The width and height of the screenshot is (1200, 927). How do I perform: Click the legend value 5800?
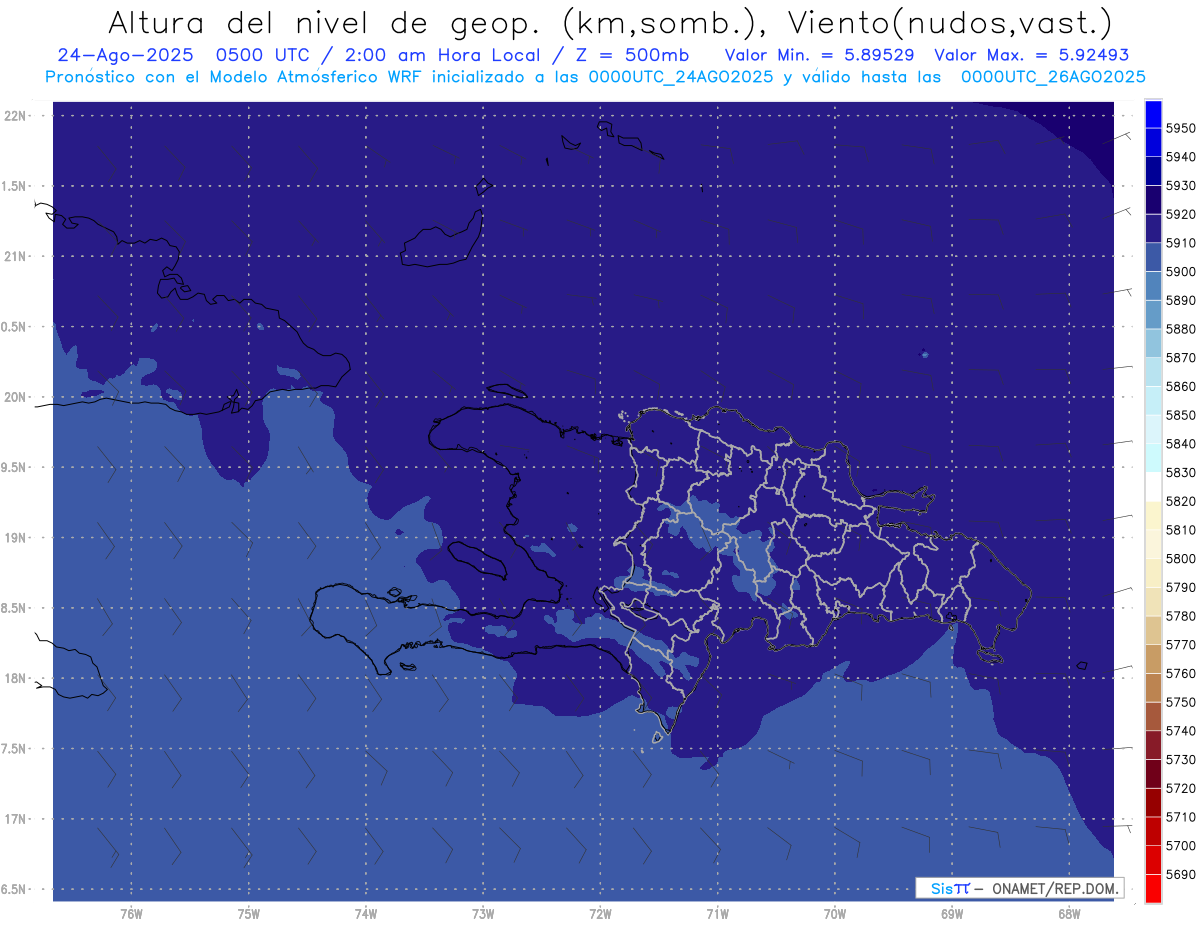pos(1180,558)
